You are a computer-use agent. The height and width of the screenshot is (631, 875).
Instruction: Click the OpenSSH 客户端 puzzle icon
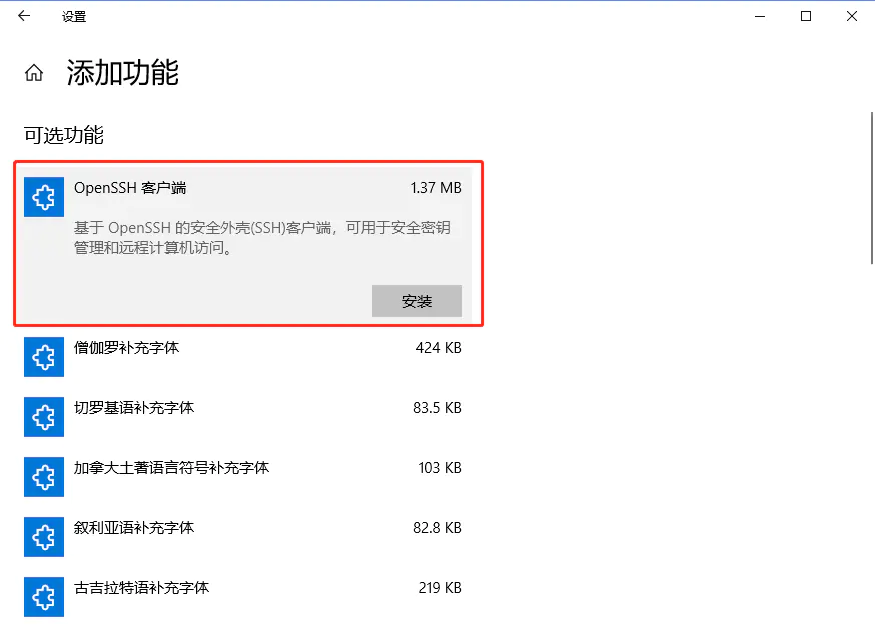[44, 197]
